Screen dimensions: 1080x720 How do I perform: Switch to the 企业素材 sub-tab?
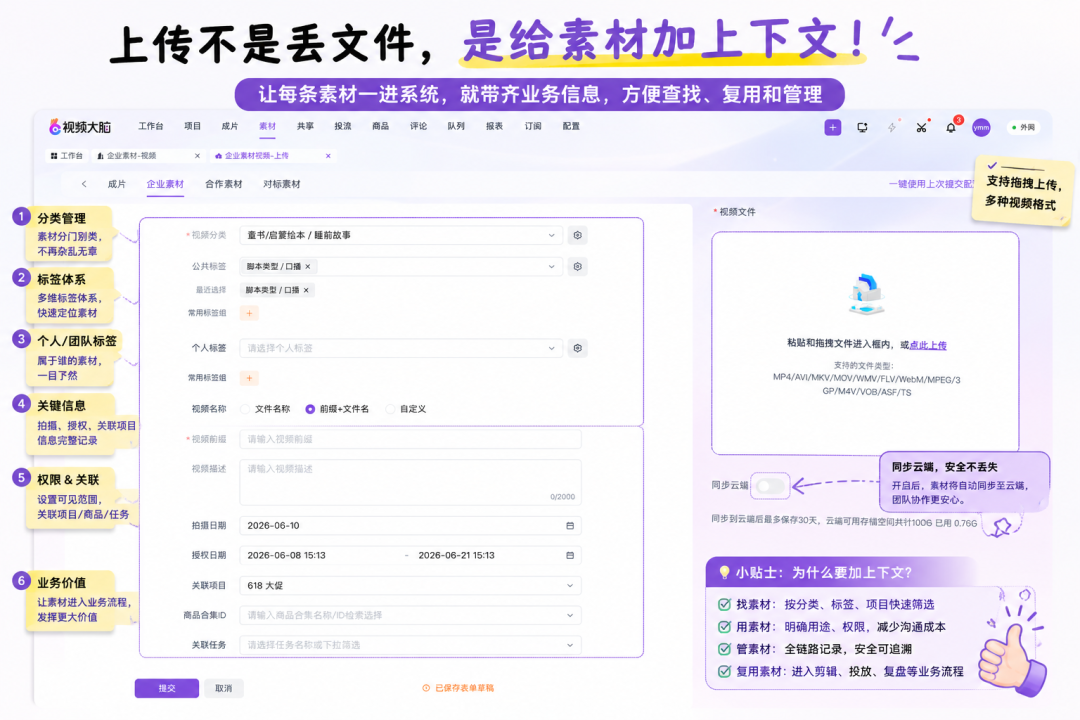click(165, 184)
